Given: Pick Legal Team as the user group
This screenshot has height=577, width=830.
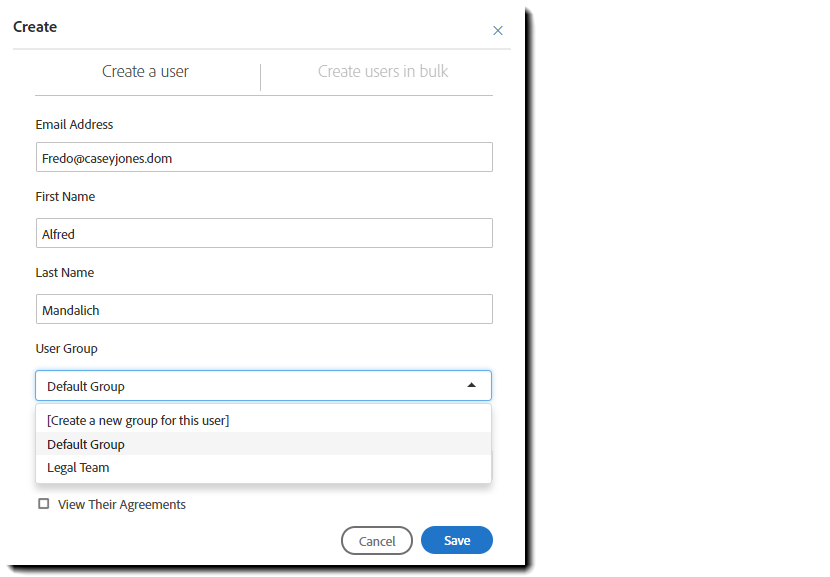Looking at the screenshot, I should tap(78, 467).
